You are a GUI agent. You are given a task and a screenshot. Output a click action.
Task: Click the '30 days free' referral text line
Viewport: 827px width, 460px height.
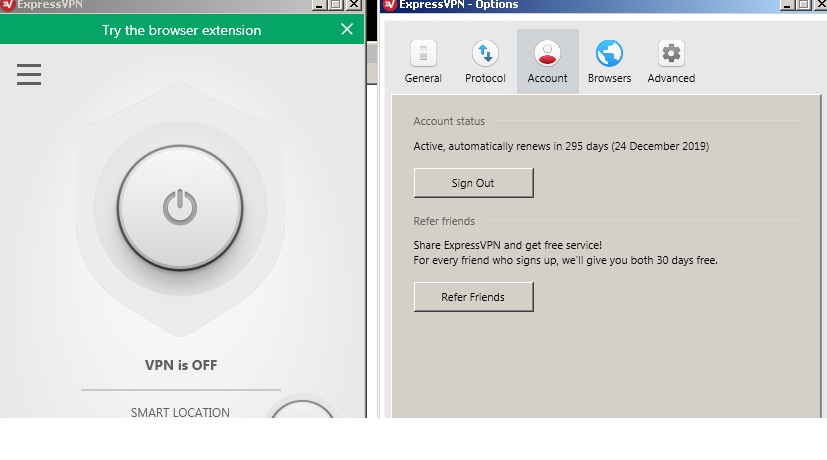coord(565,261)
